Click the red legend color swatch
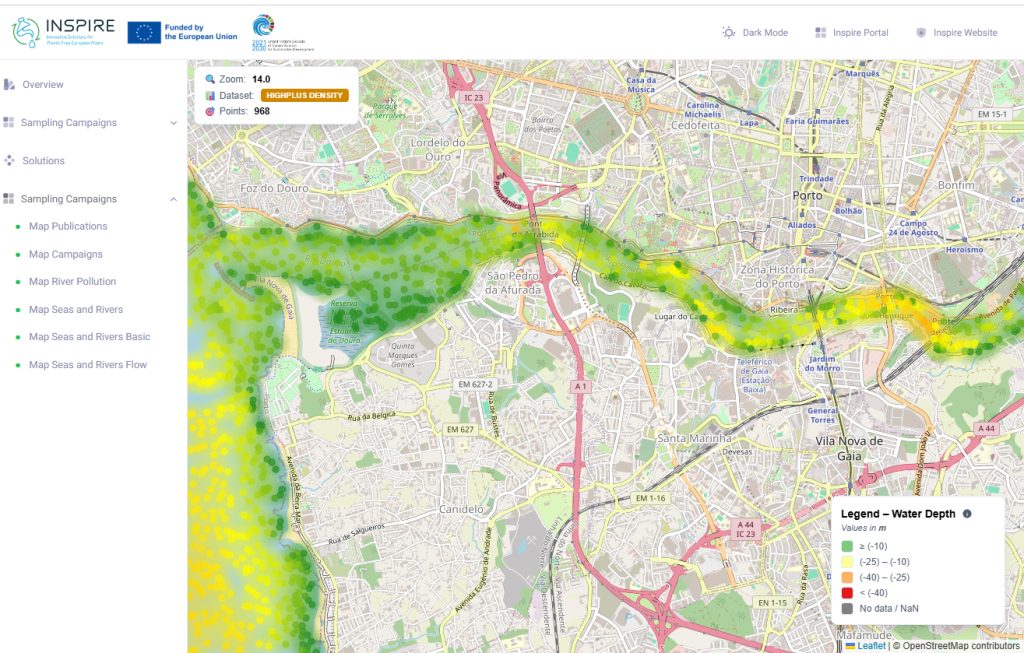The height and width of the screenshot is (653, 1024). [847, 592]
